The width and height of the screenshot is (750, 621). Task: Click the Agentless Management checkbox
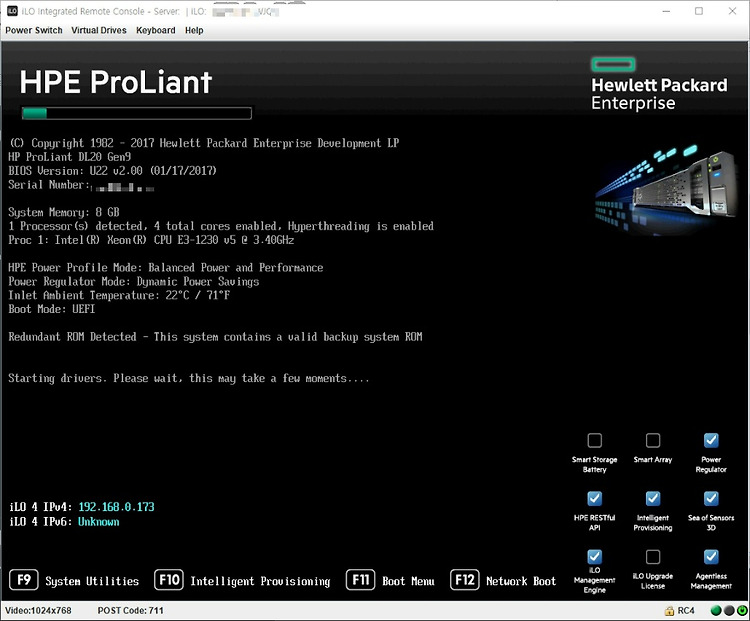click(711, 556)
